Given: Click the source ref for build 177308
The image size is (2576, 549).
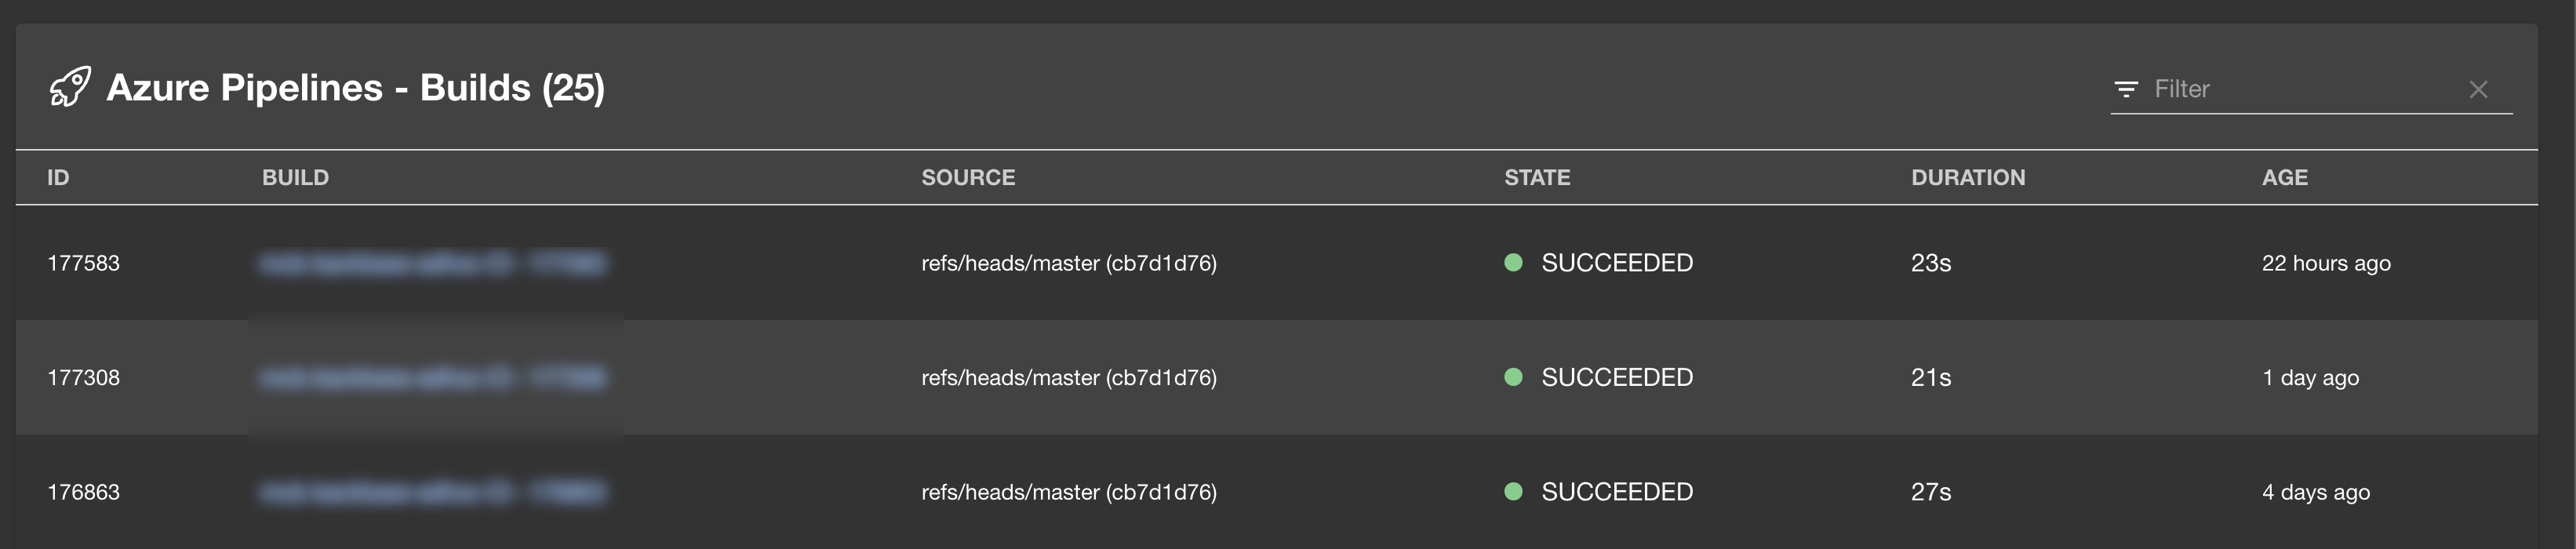Looking at the screenshot, I should [1068, 378].
